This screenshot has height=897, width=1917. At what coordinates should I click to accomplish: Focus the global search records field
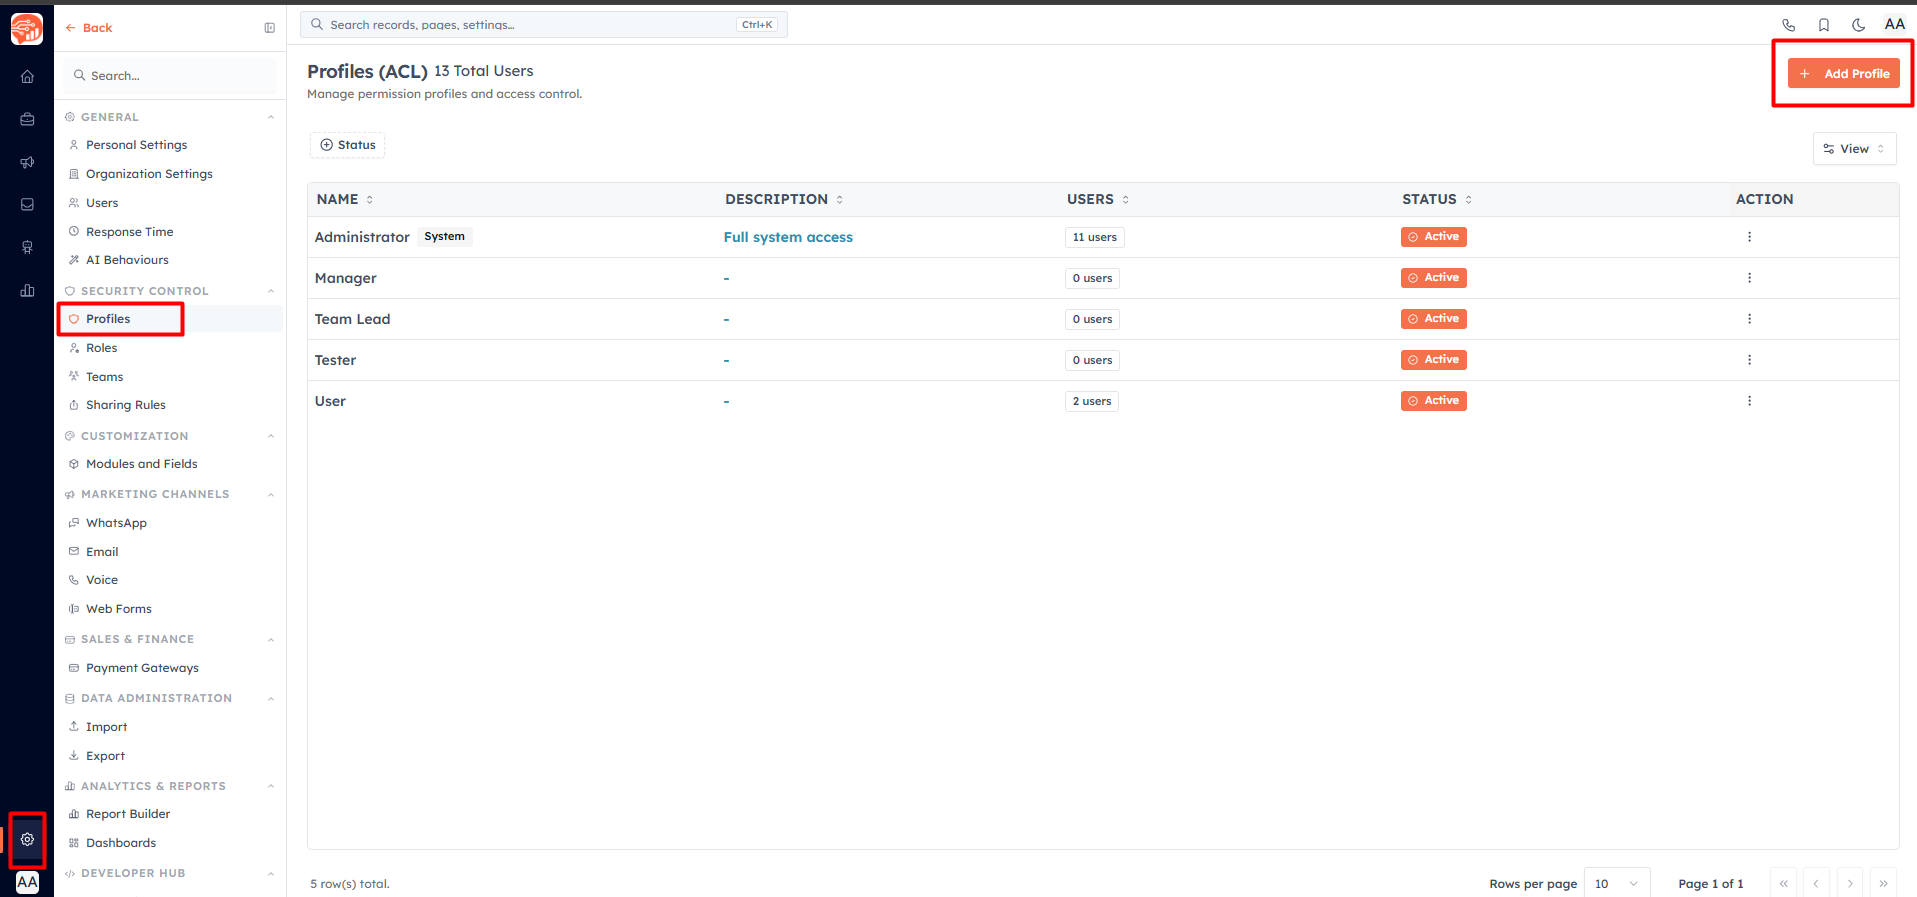[x=544, y=25]
